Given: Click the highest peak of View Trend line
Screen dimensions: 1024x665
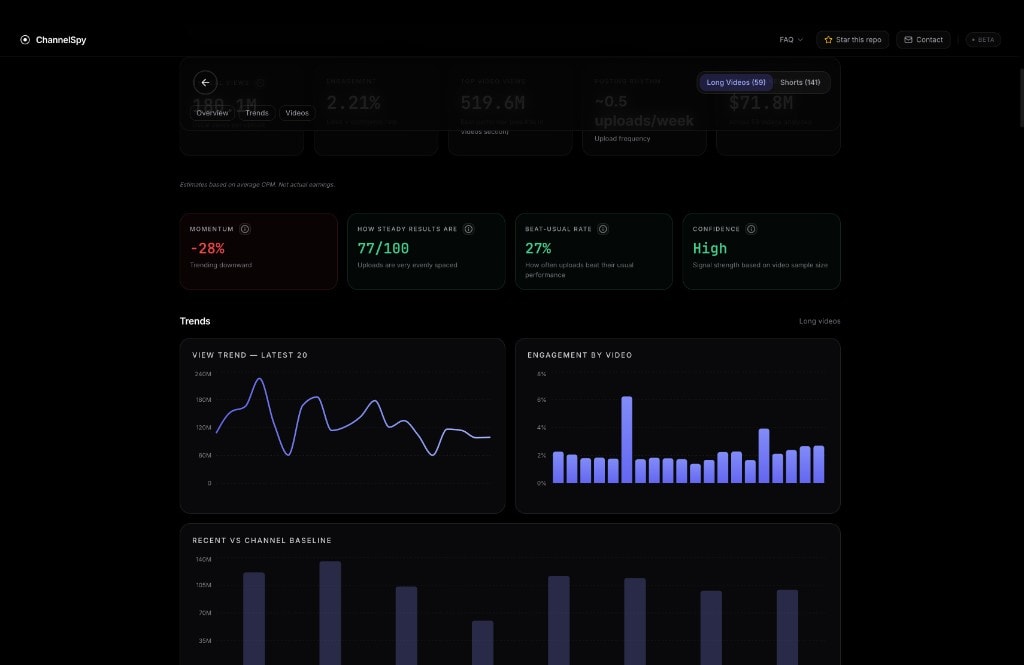Looking at the screenshot, I should pyautogui.click(x=259, y=379).
